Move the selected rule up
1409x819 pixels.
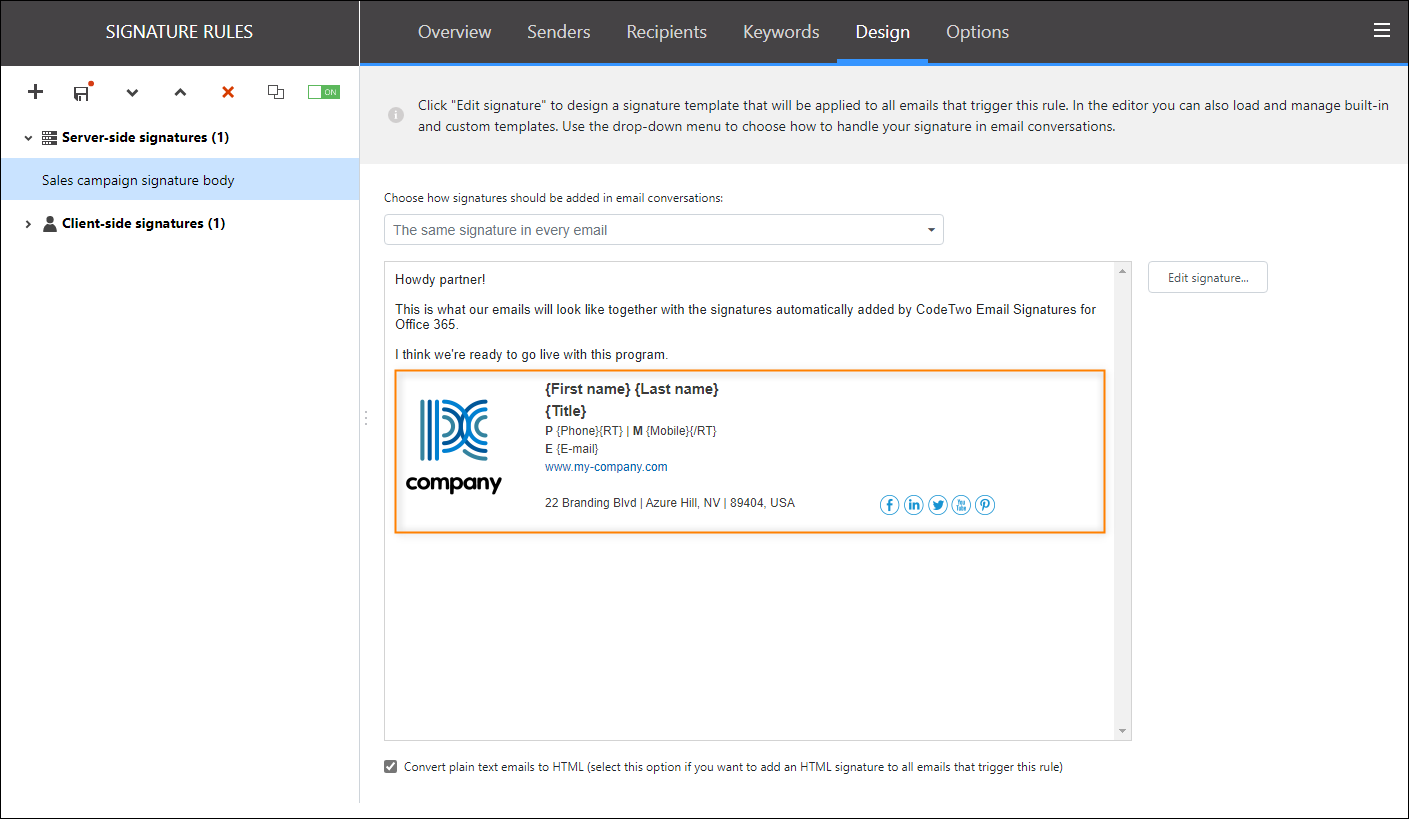(180, 92)
